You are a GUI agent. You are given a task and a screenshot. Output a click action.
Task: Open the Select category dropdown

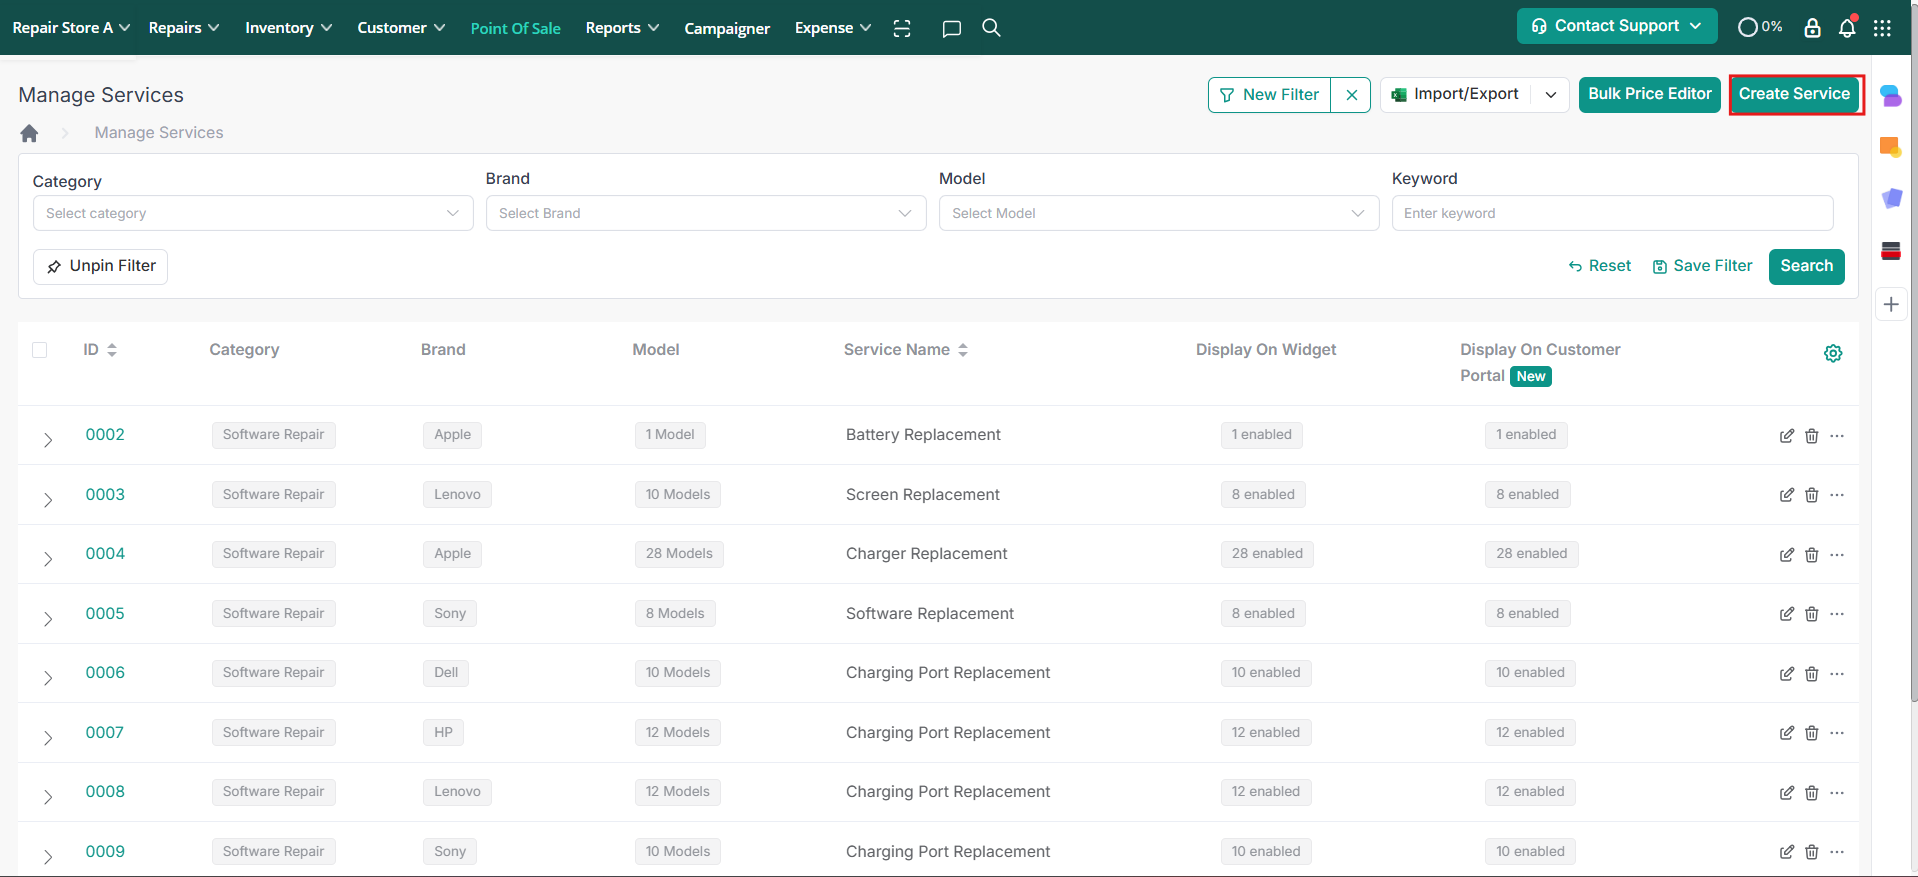[x=252, y=213]
